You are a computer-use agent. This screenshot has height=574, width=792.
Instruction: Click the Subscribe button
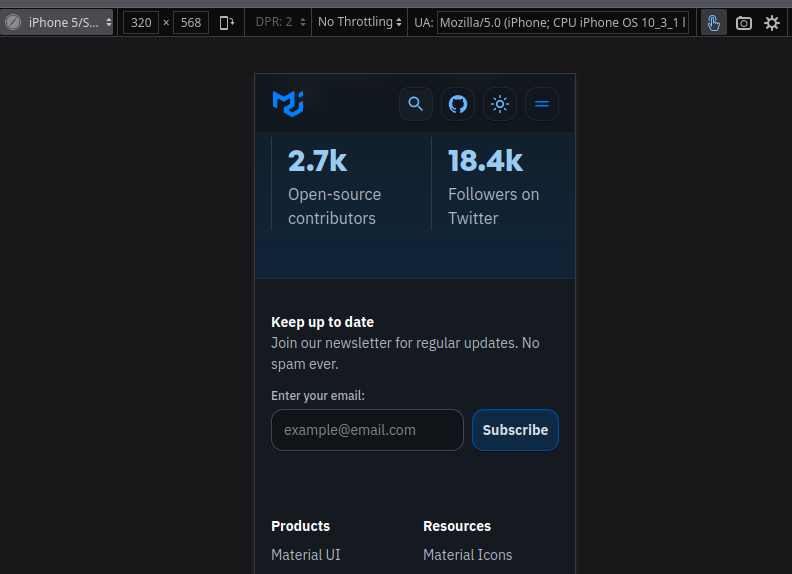click(x=515, y=430)
